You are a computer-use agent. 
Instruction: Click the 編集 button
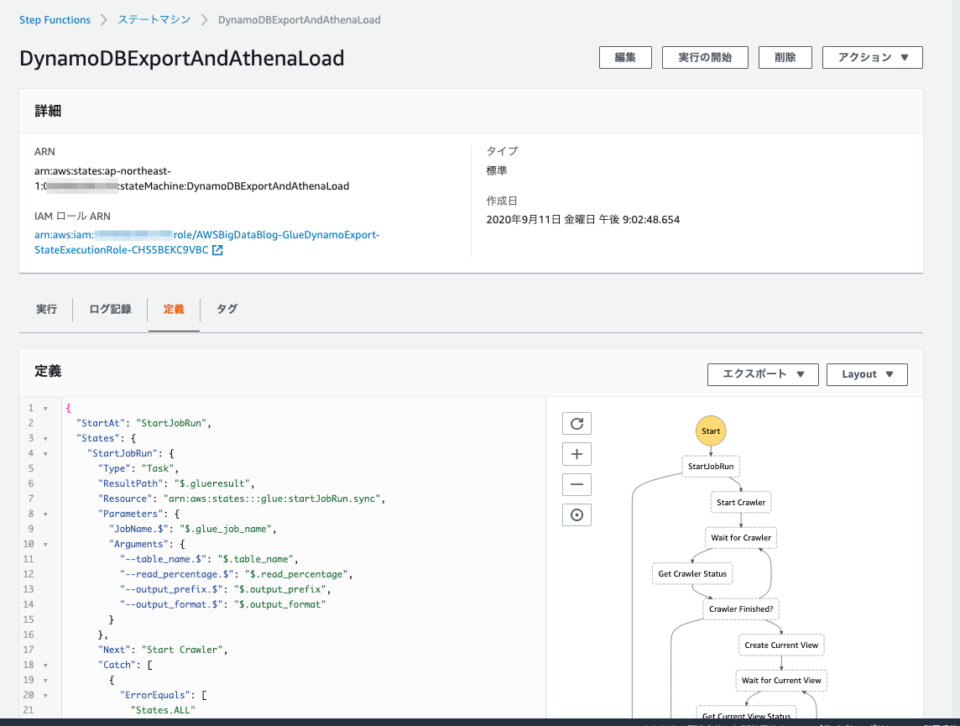[x=625, y=57]
